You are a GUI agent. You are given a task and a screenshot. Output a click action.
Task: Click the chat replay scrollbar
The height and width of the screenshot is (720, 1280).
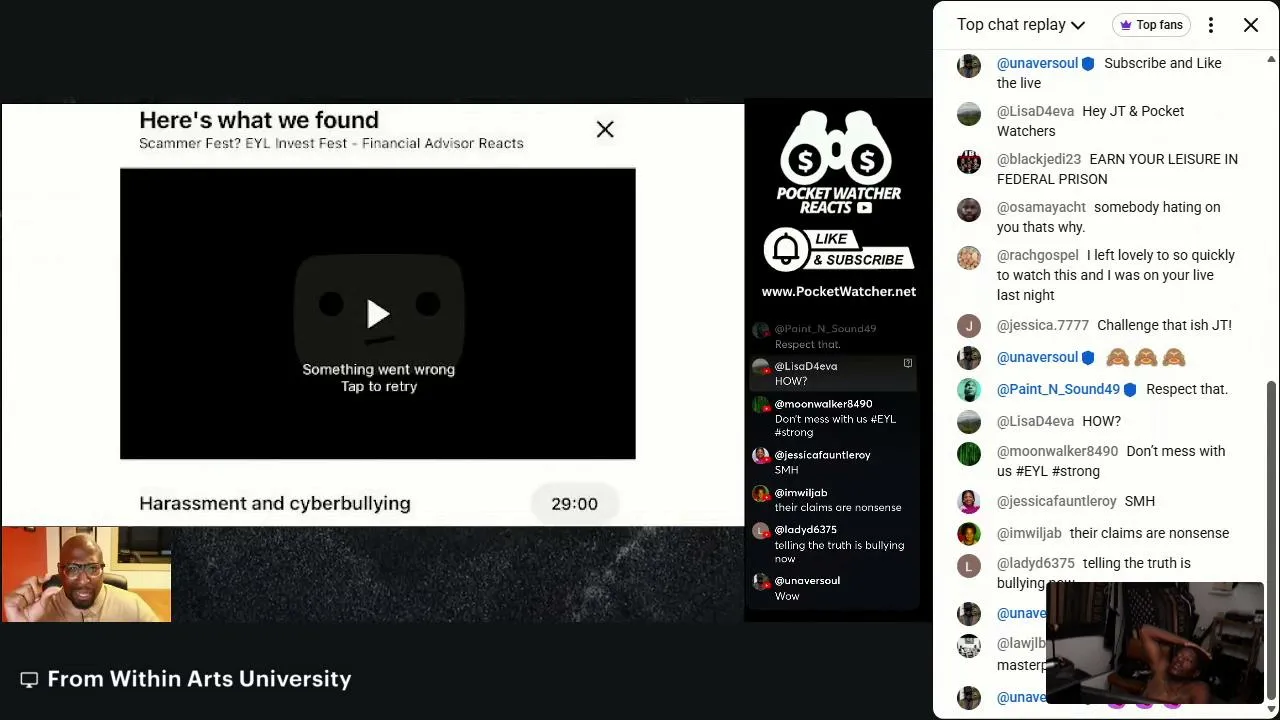coord(1271,540)
